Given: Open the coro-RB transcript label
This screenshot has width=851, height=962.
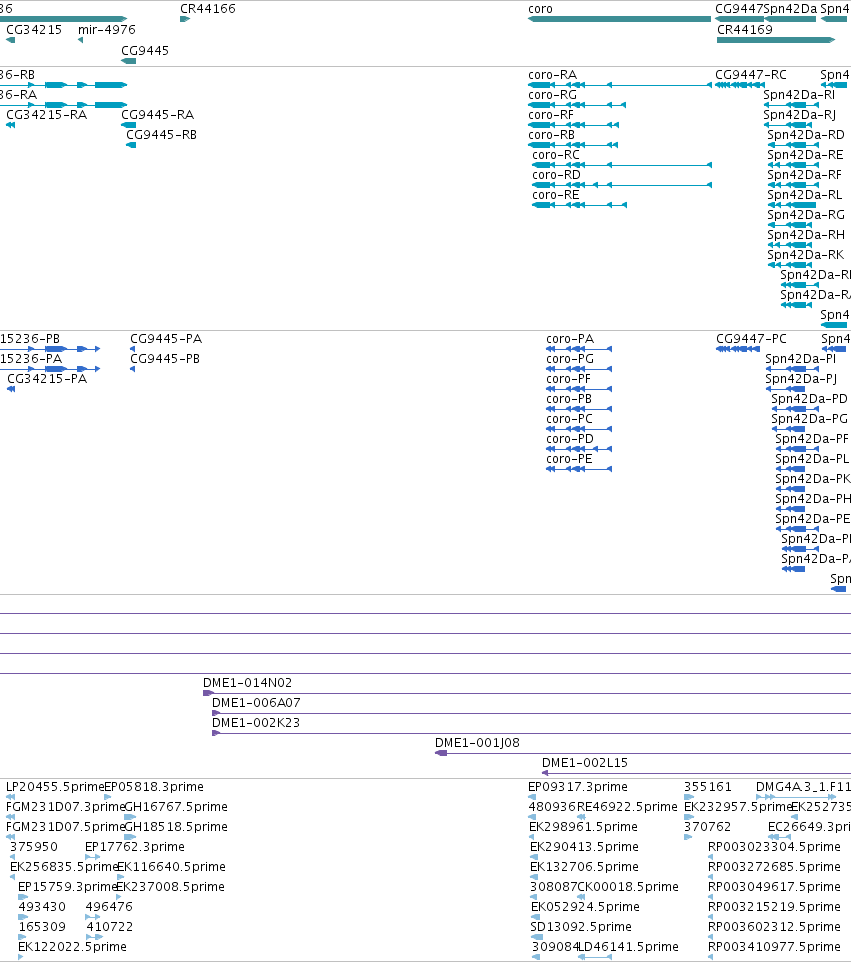Looking at the screenshot, I should 552,134.
